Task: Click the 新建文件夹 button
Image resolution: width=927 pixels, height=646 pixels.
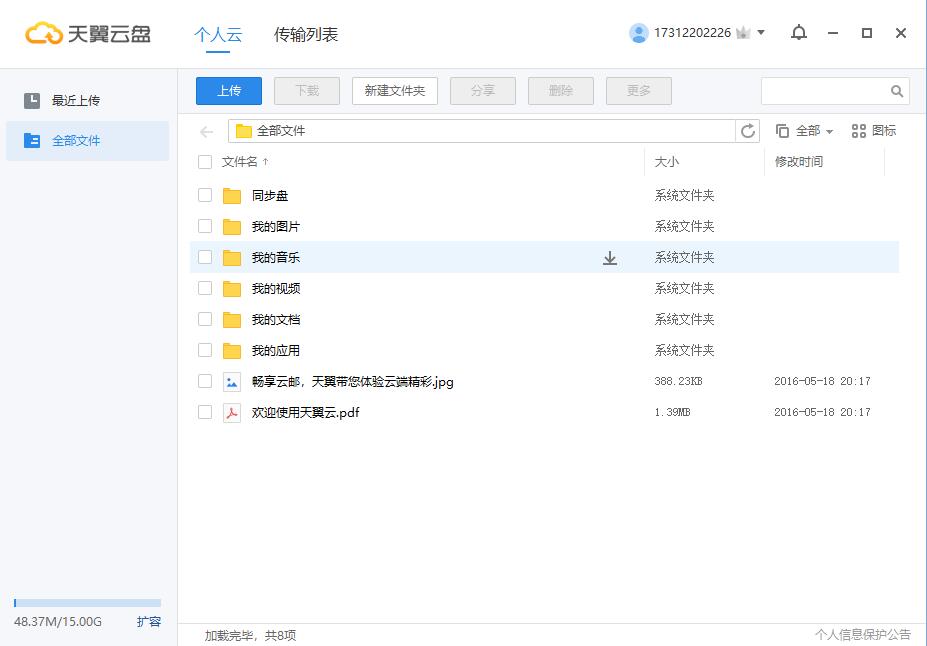Action: 395,91
